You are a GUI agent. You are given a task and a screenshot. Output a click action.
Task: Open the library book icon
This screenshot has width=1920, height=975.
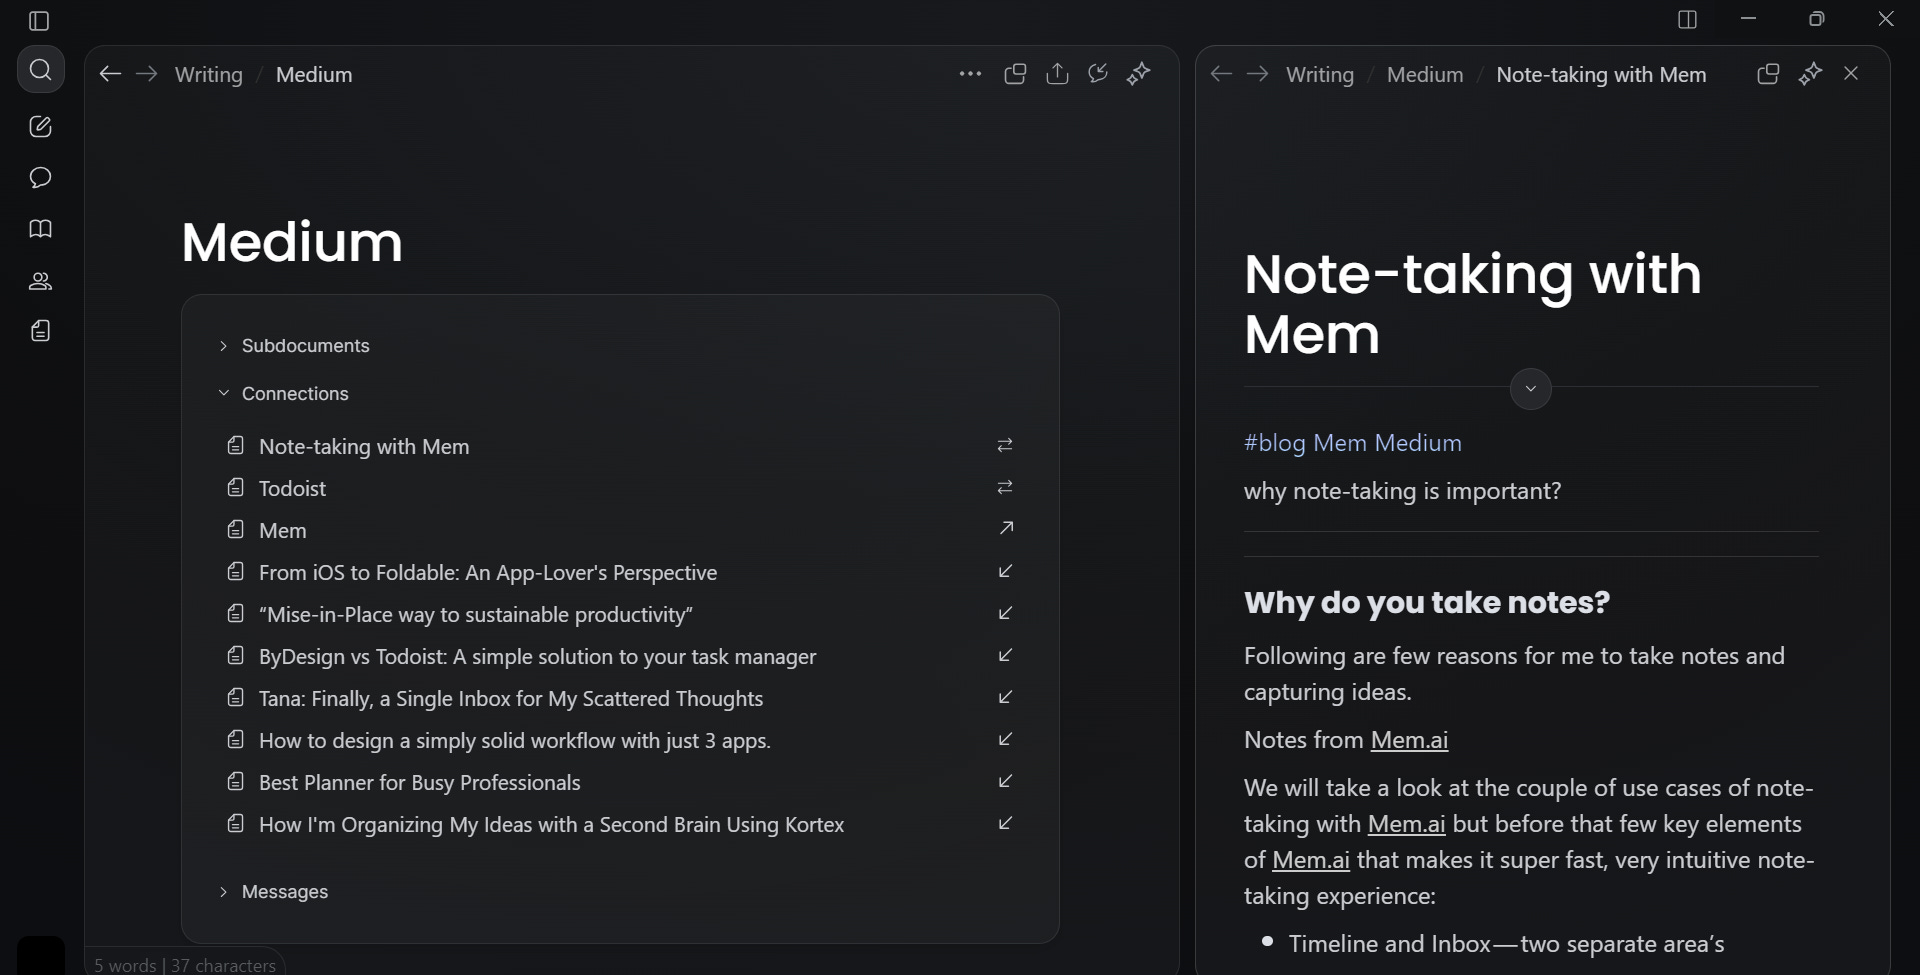(41, 229)
